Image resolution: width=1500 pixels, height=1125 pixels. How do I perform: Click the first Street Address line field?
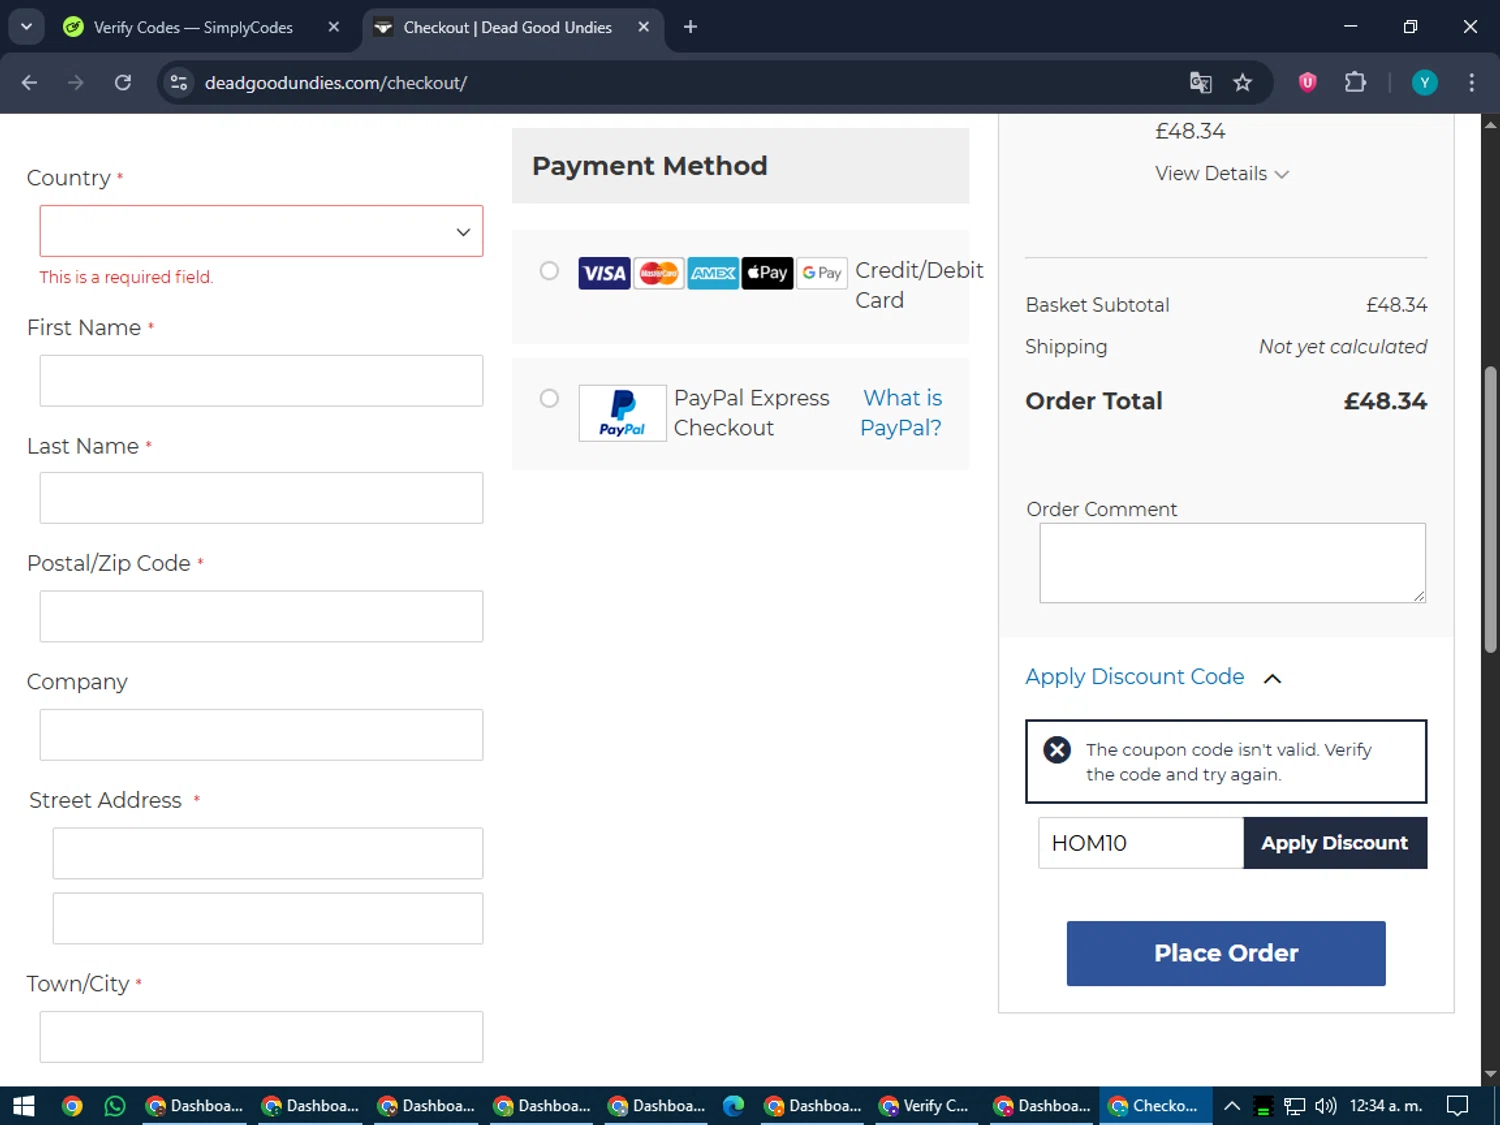coord(268,853)
